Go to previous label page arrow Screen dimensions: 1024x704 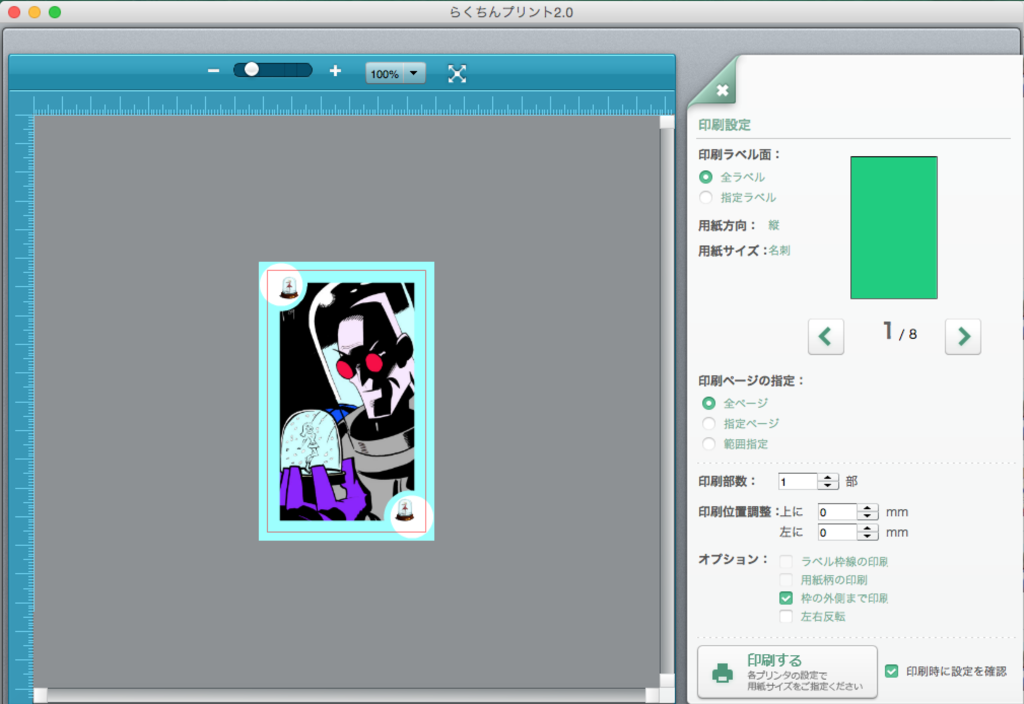825,336
